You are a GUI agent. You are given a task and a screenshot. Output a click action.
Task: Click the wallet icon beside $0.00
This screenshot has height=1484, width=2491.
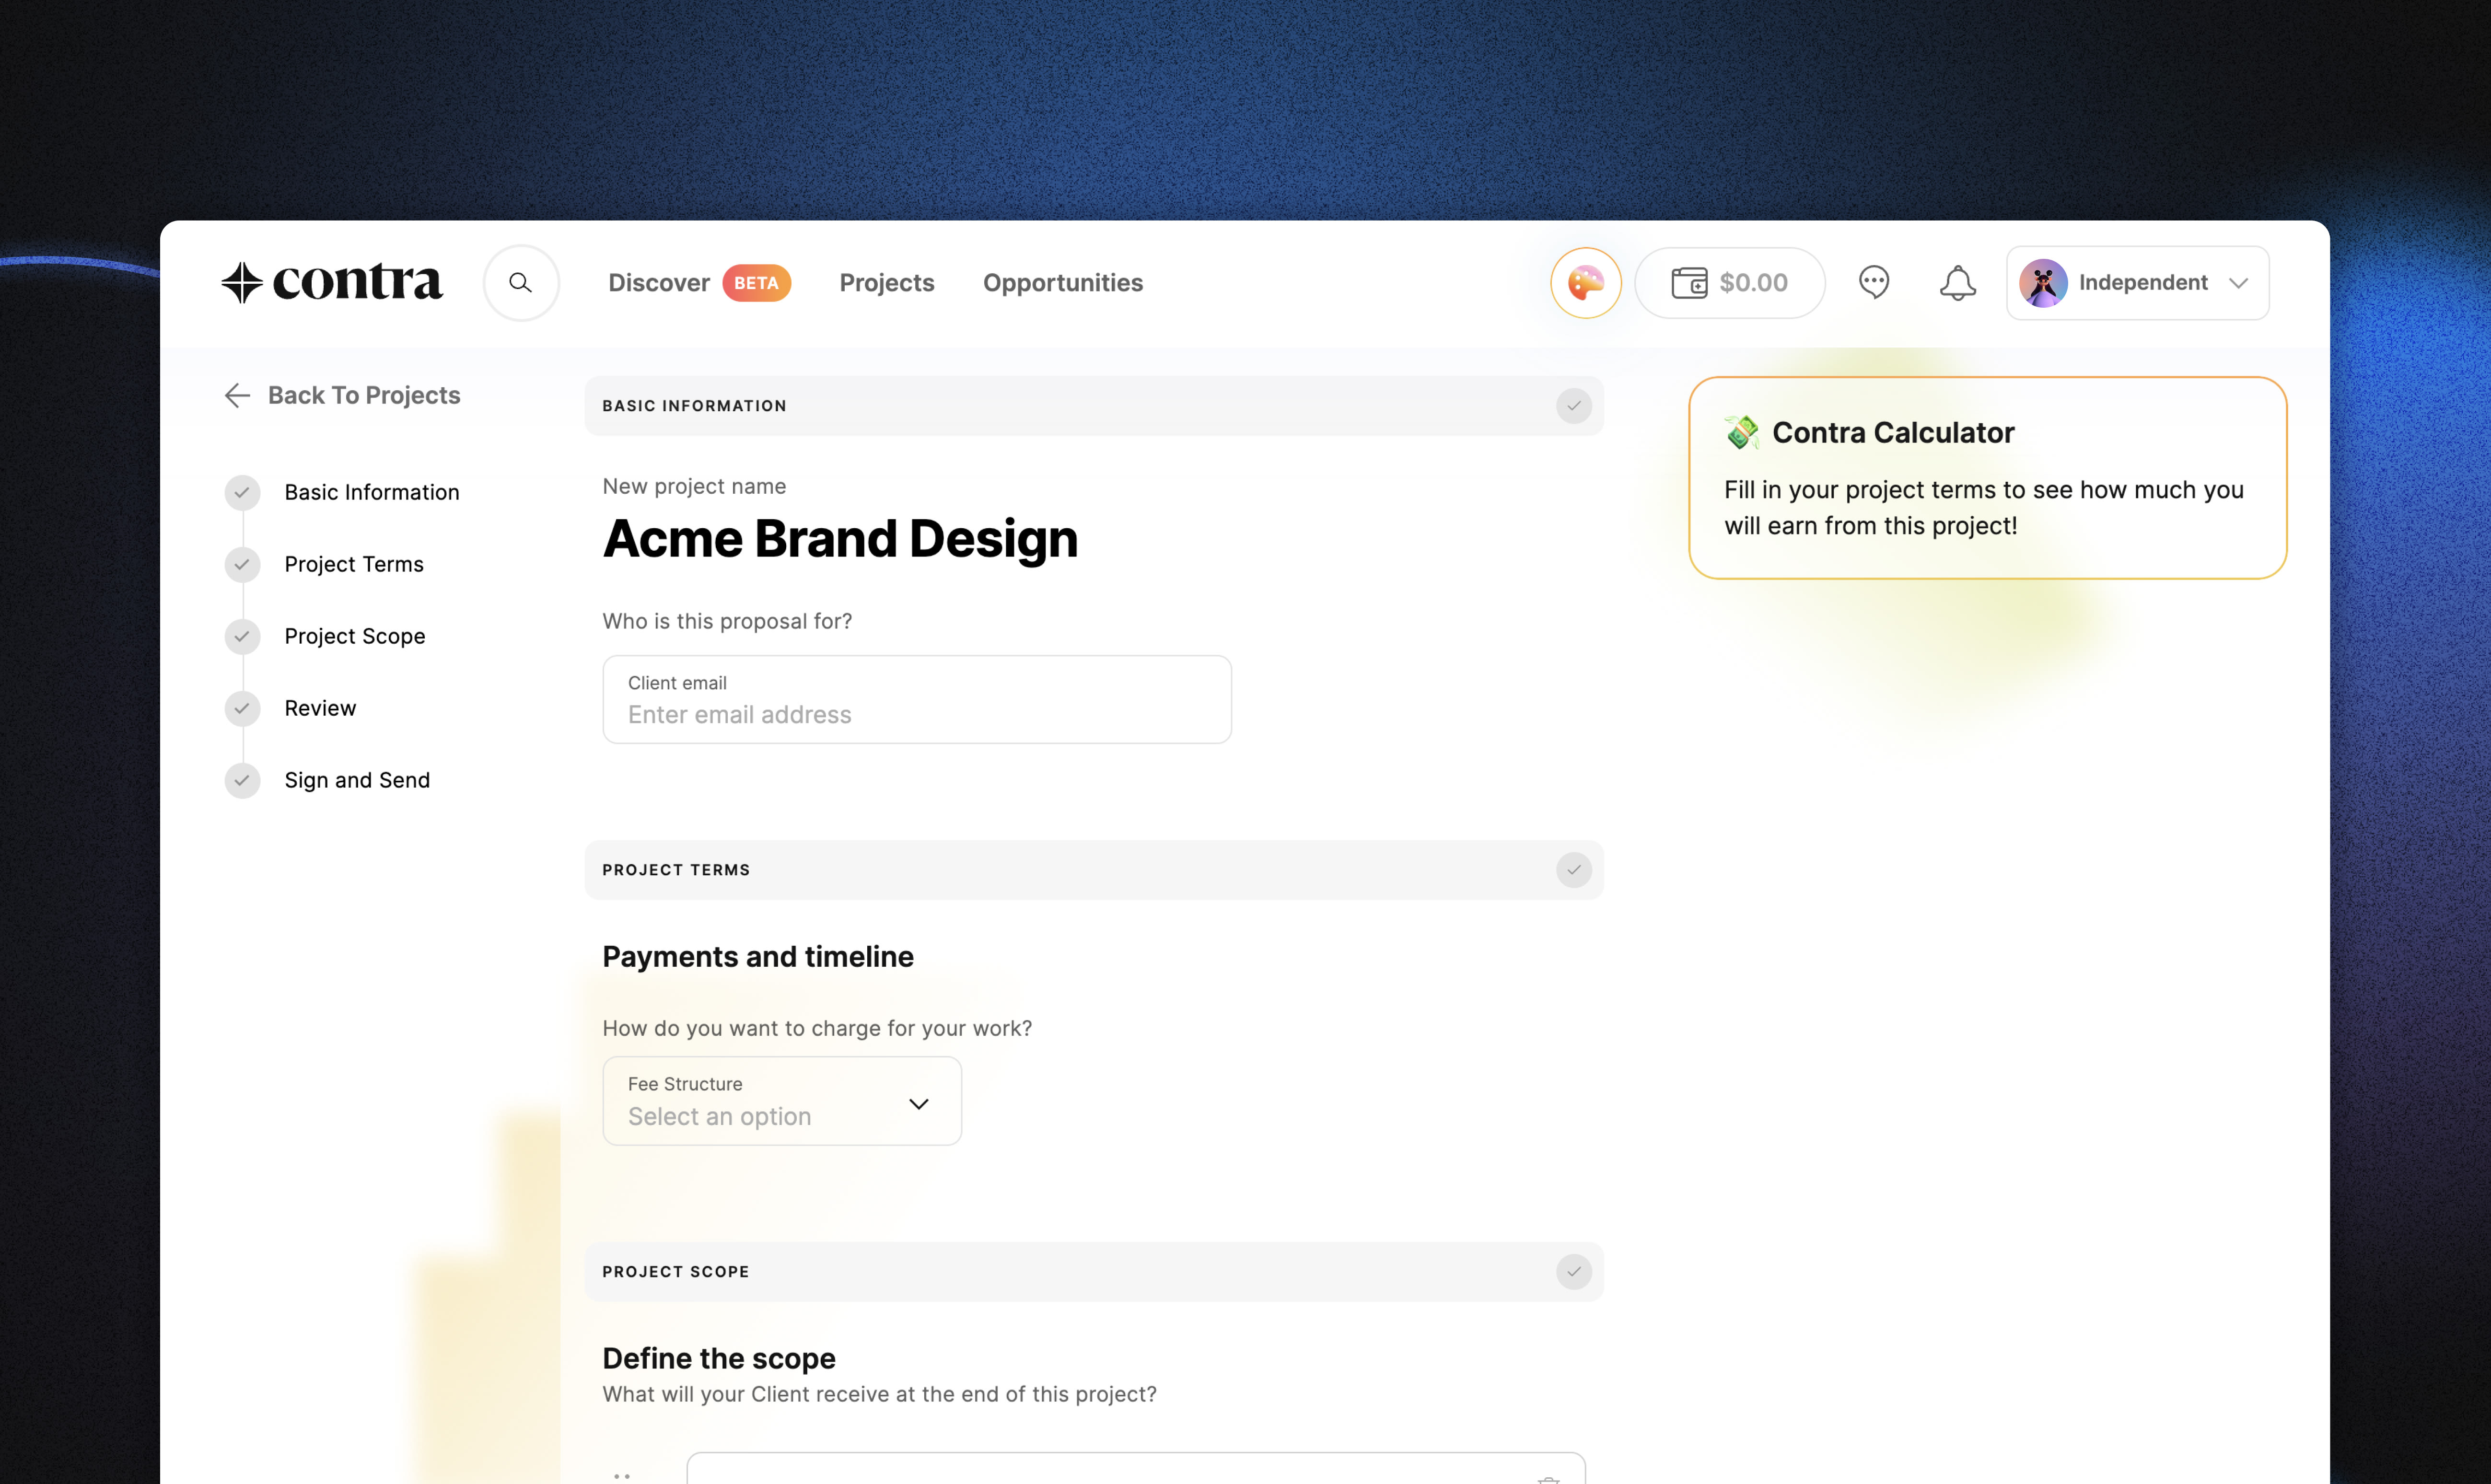click(x=1689, y=283)
